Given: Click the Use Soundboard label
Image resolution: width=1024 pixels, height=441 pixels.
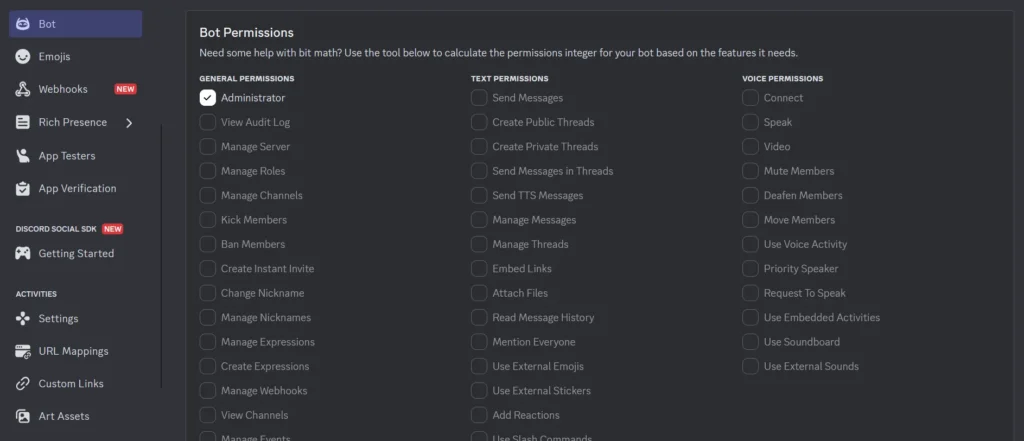Looking at the screenshot, I should pyautogui.click(x=802, y=342).
